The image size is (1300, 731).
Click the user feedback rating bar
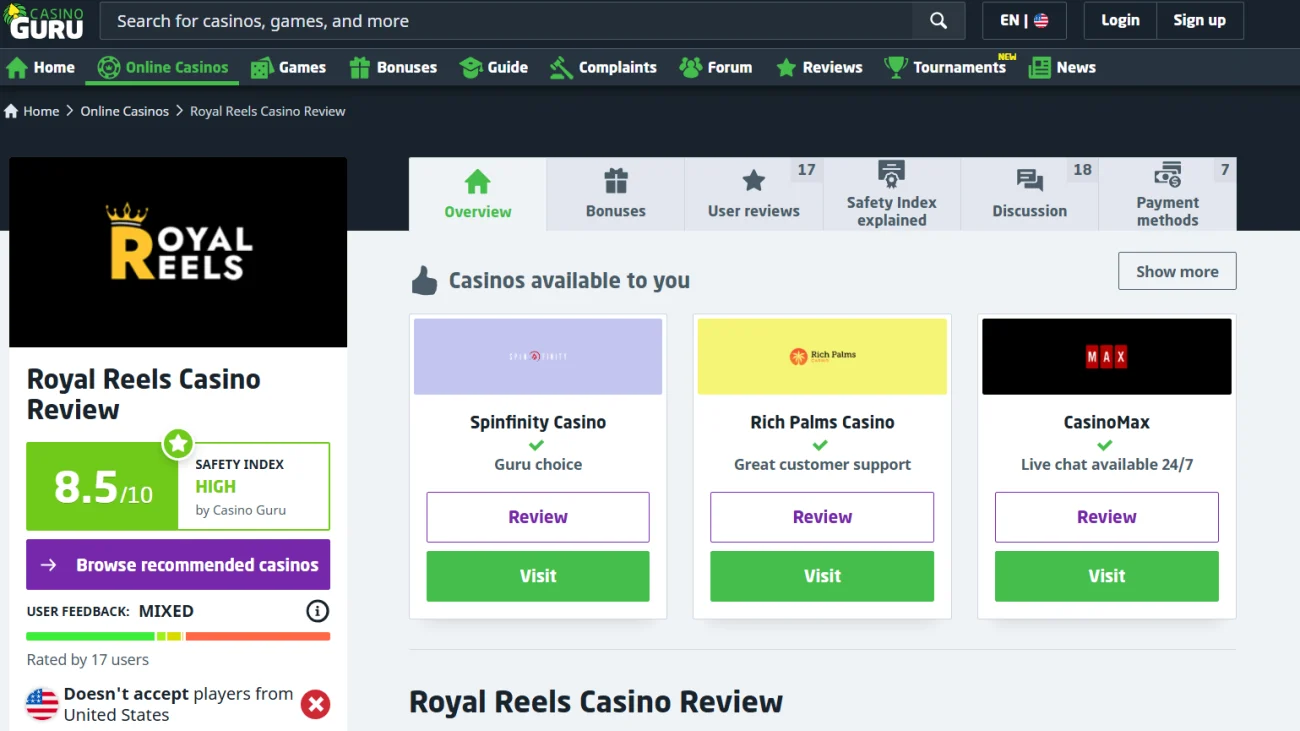pos(178,636)
